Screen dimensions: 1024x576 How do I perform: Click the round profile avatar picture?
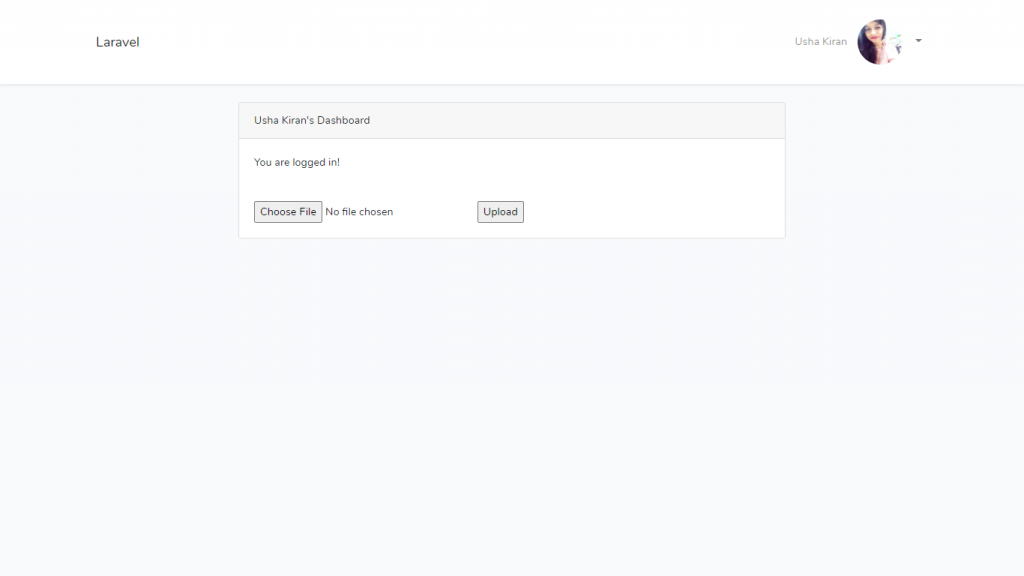[880, 42]
